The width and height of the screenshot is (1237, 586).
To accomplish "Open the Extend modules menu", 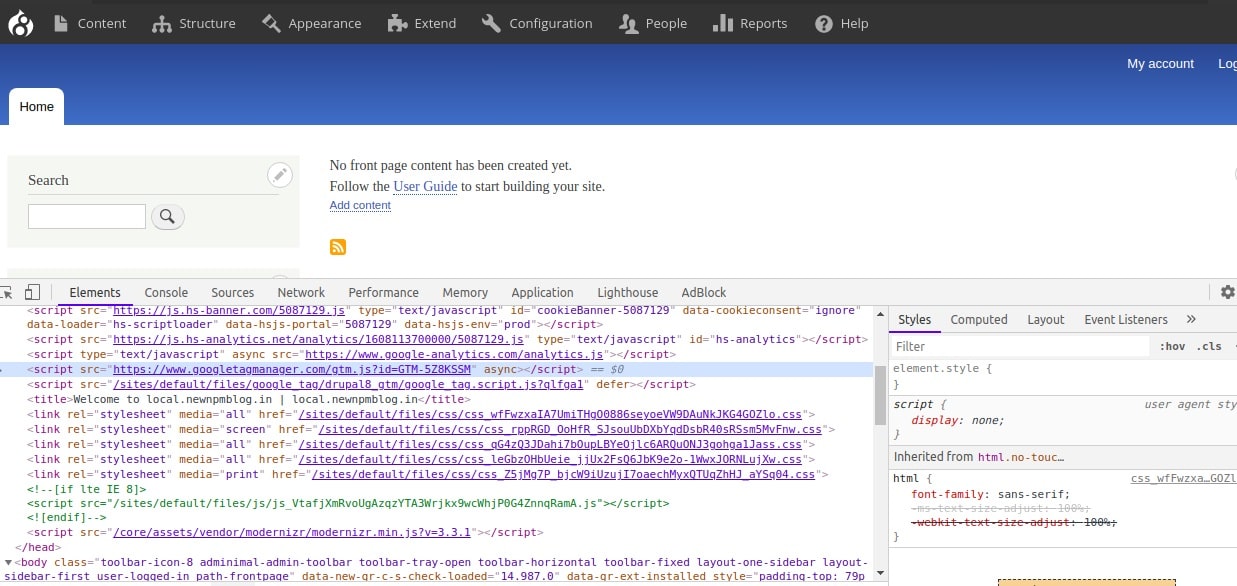I will [x=422, y=23].
